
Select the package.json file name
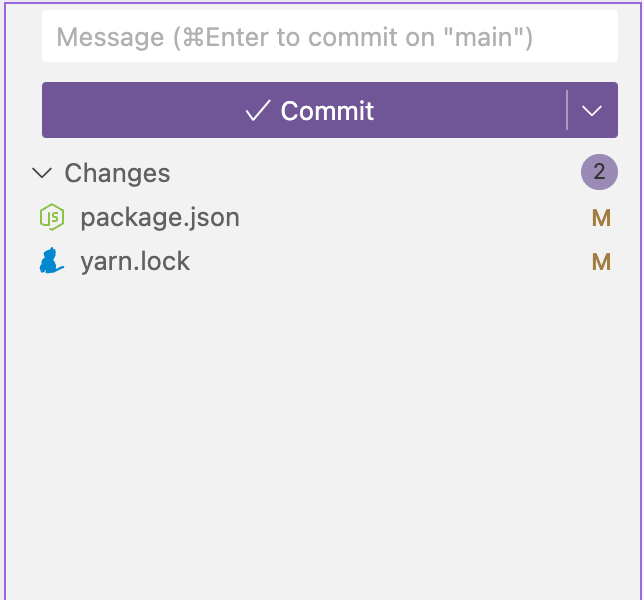click(x=160, y=217)
